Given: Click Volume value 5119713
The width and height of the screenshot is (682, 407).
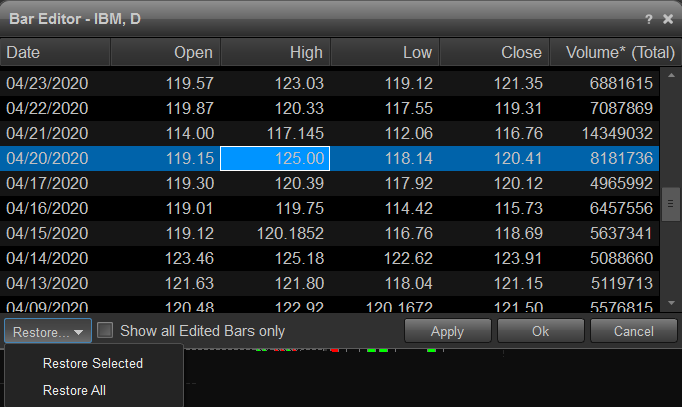Looking at the screenshot, I should tap(622, 283).
